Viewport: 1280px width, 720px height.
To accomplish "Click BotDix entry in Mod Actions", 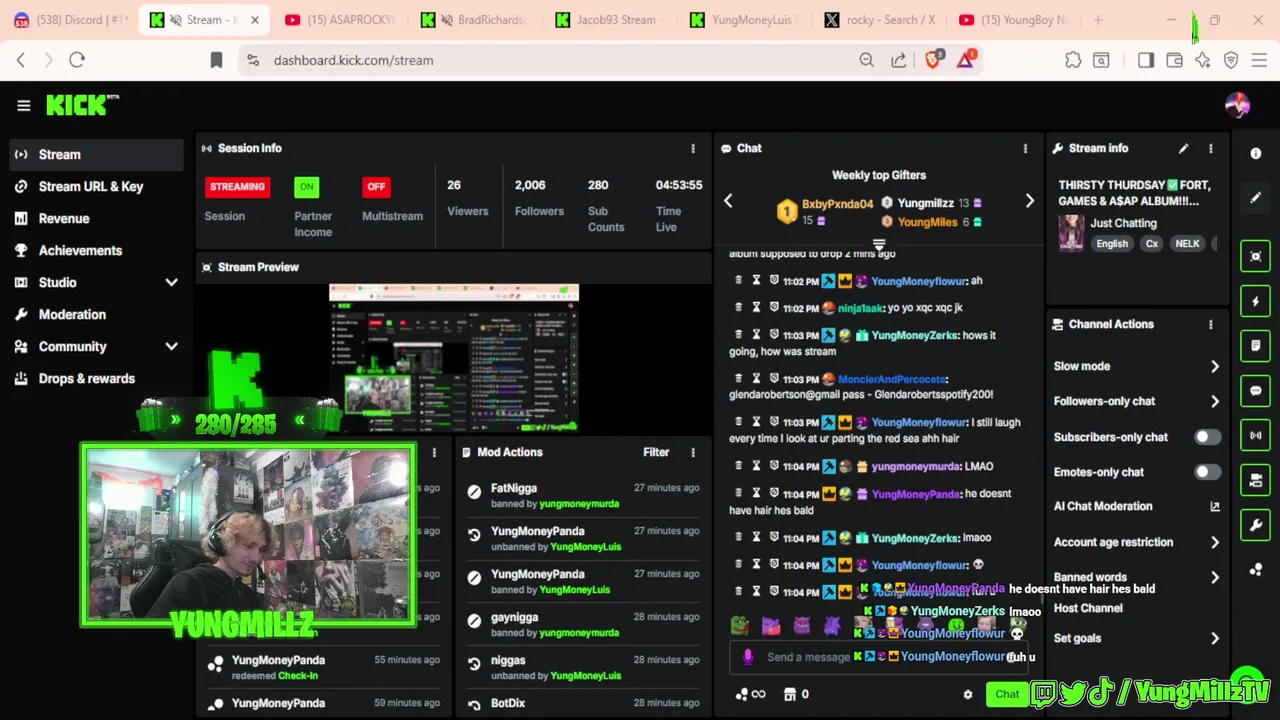I will coord(582,703).
